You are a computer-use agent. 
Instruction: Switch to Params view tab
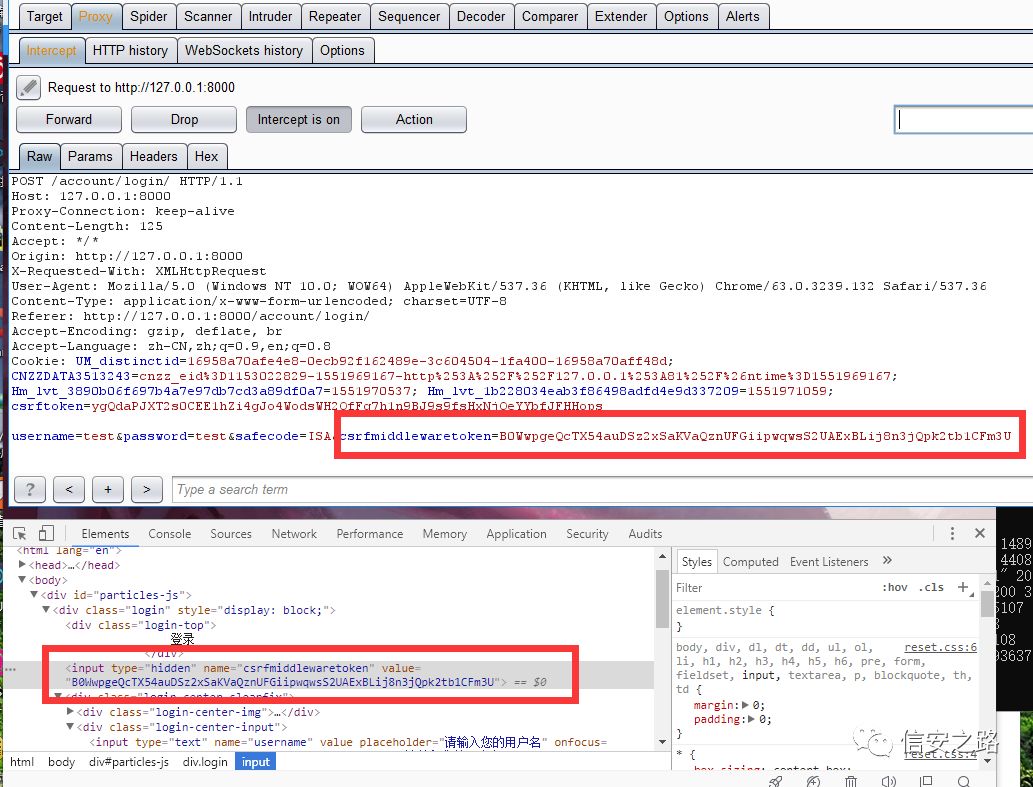[90, 157]
